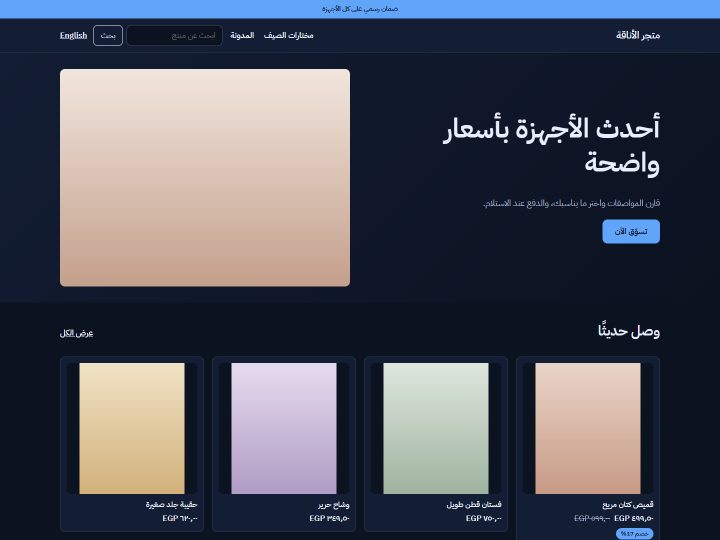Click the leather bag price EGP ٦٢٠

pos(180,518)
